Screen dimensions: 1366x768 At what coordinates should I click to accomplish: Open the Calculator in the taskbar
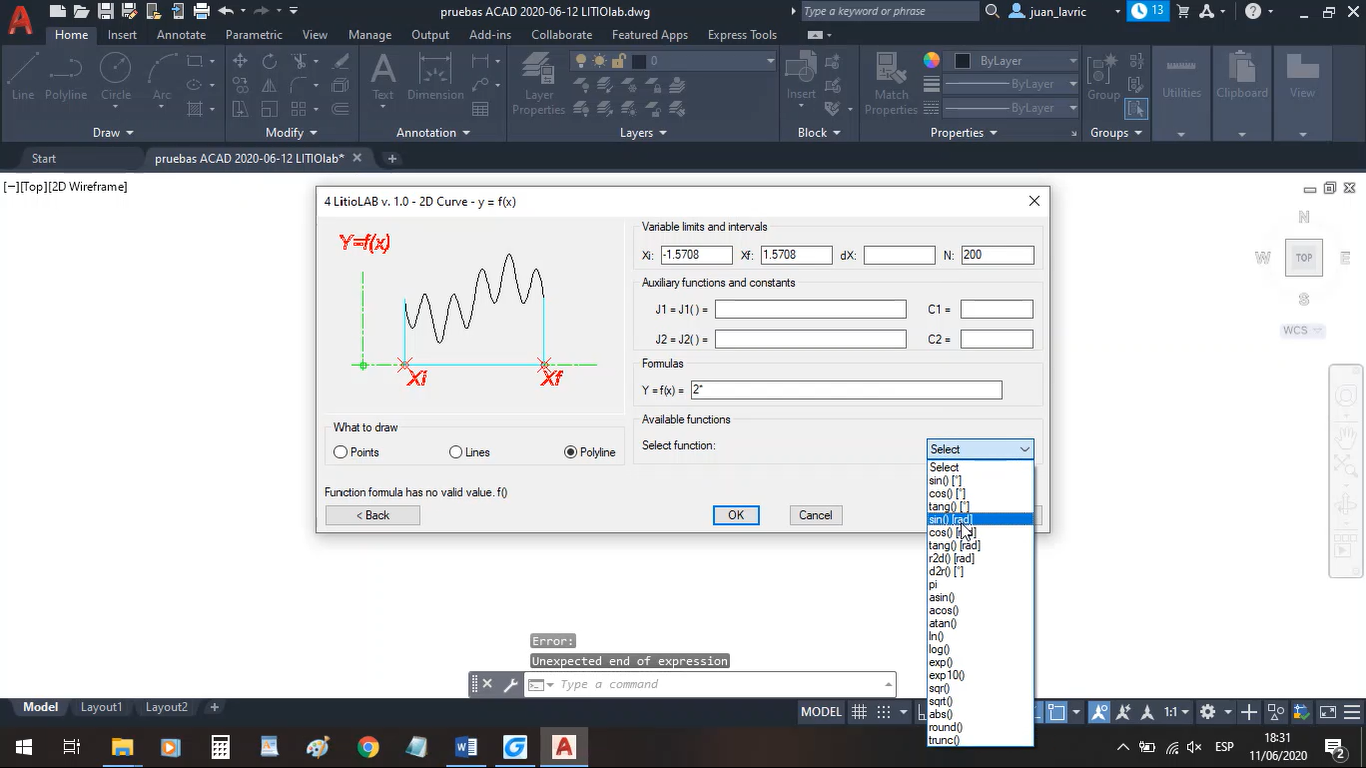[x=221, y=747]
